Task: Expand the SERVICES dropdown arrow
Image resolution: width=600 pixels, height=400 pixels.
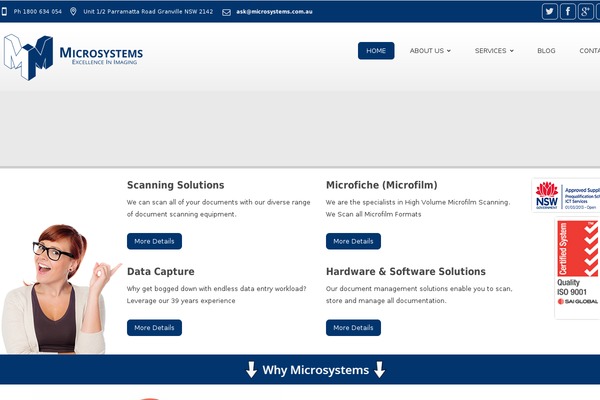Action: (512, 51)
